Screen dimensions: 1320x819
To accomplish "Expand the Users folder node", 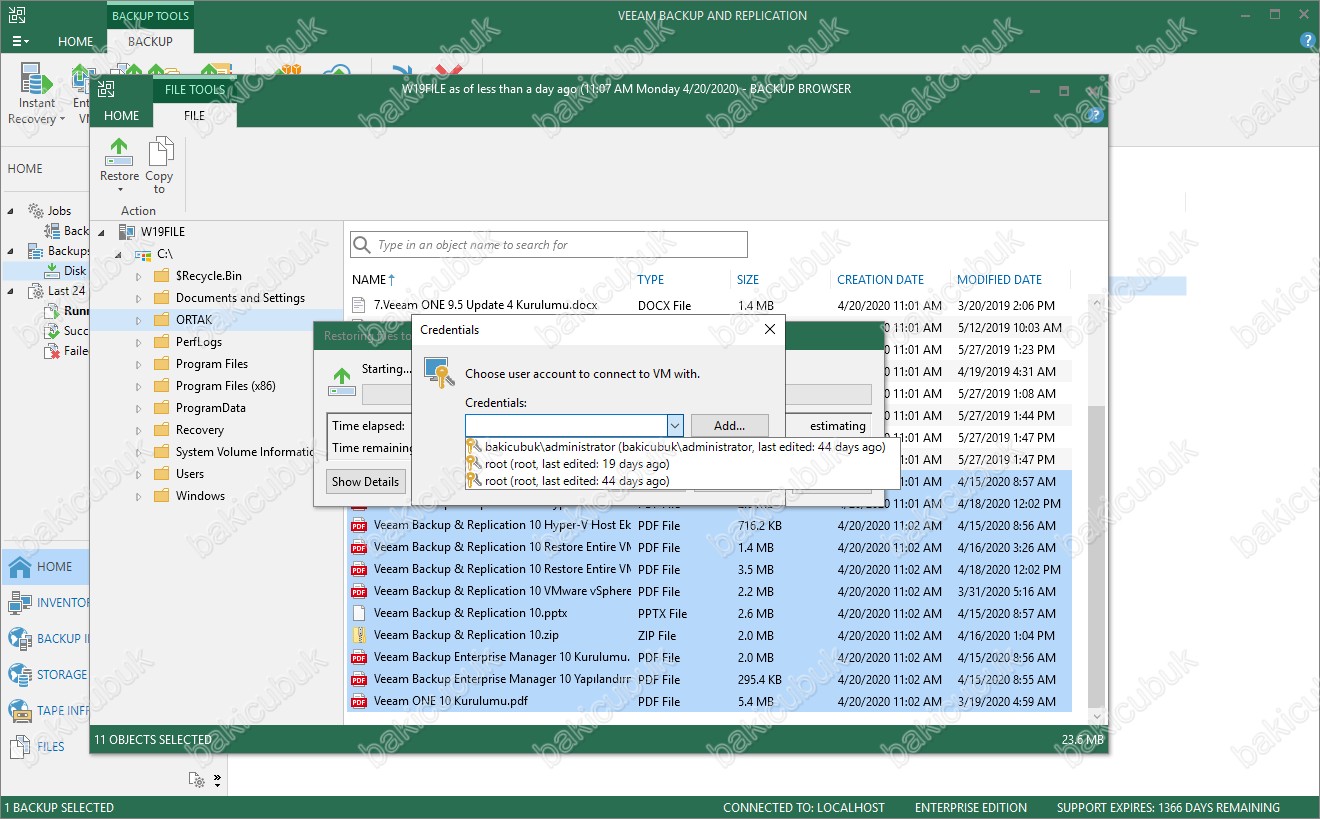I will (x=139, y=474).
